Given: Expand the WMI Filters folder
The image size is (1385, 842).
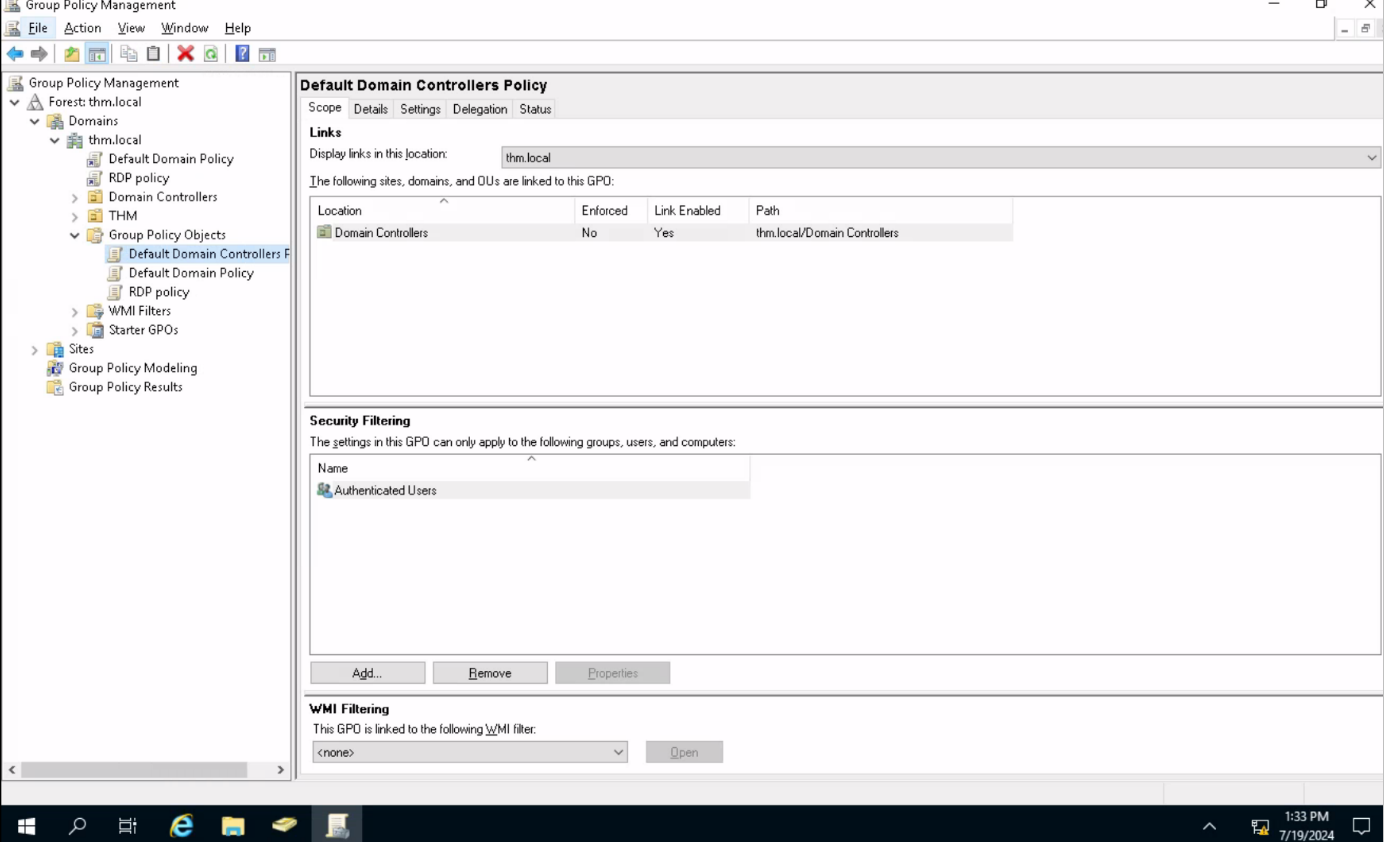Looking at the screenshot, I should pos(75,311).
